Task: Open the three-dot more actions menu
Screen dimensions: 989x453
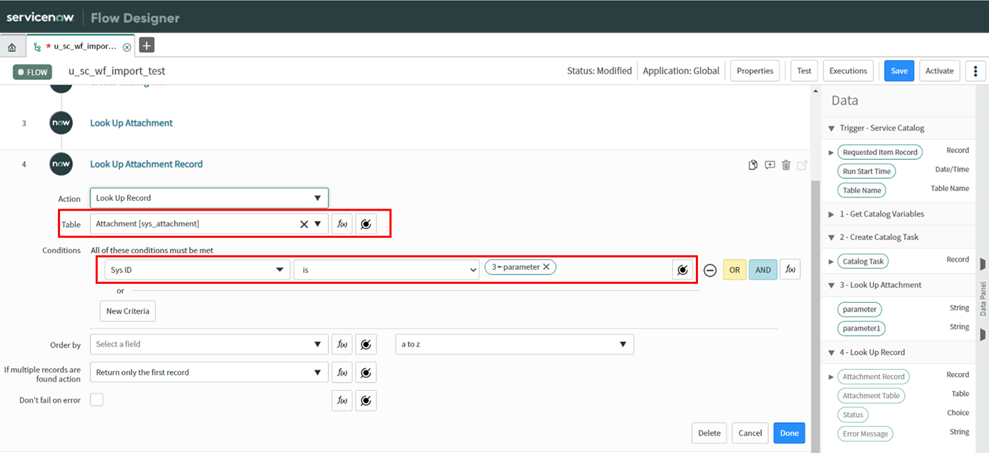Action: pyautogui.click(x=976, y=71)
